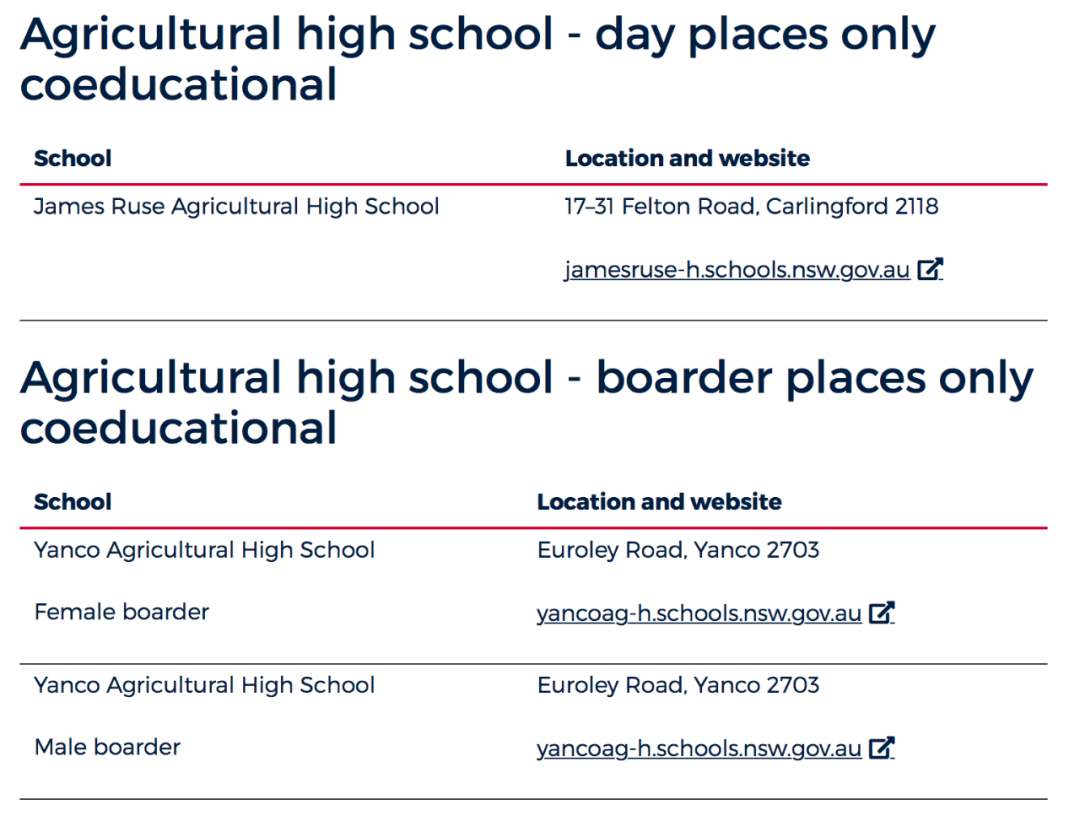1080x832 pixels.
Task: Click Euroley Road address in Male boarder row
Action: point(678,685)
